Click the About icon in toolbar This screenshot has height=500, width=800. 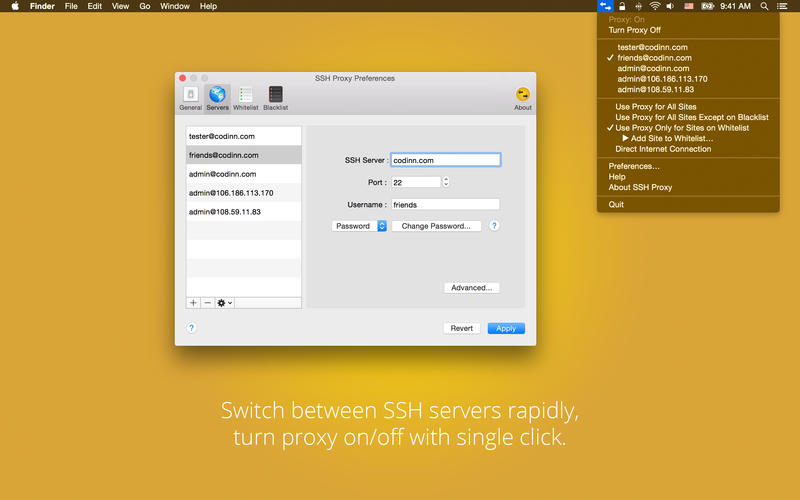(522, 97)
